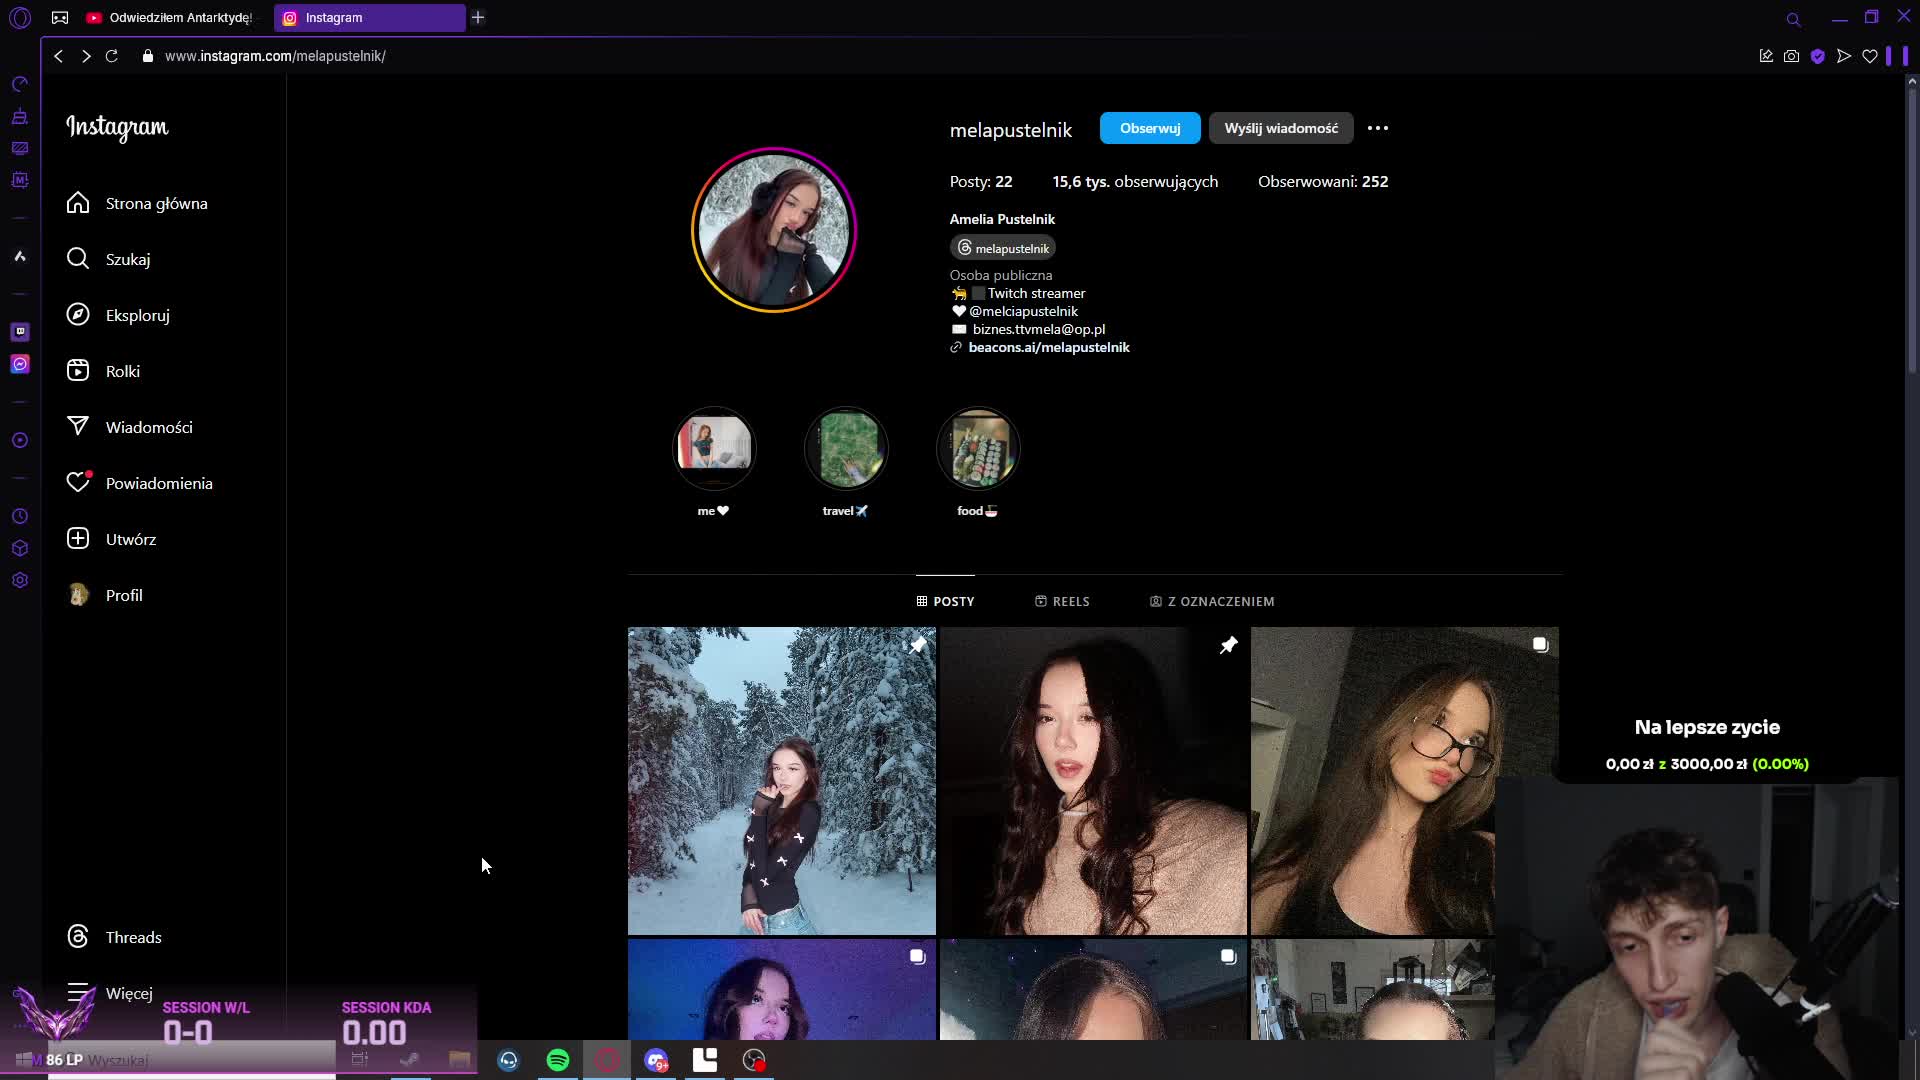This screenshot has width=1920, height=1080.
Task: Click Wyślij wiadomość button
Action: (1281, 128)
